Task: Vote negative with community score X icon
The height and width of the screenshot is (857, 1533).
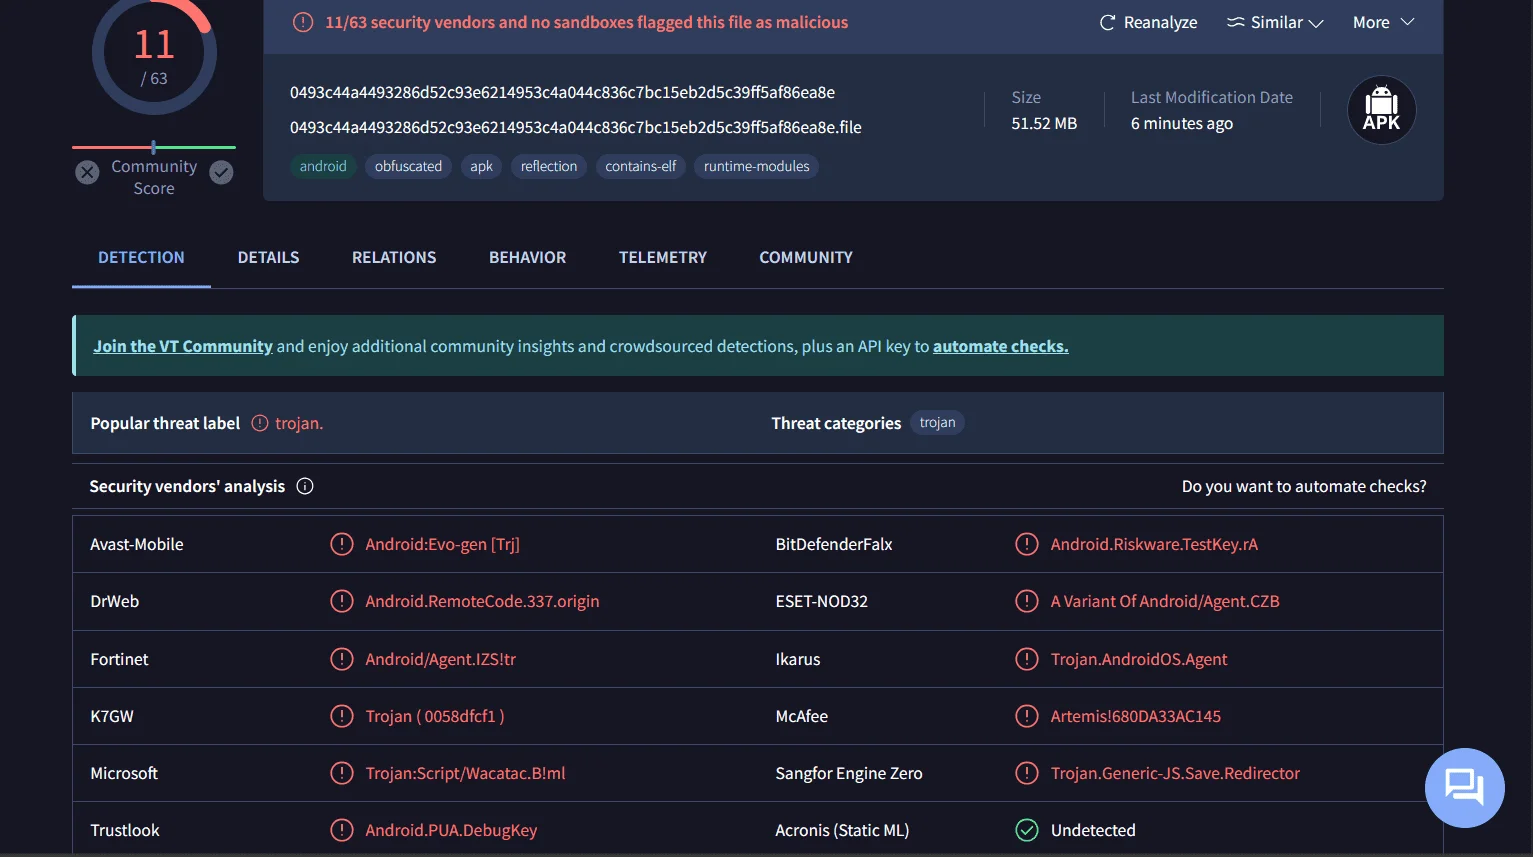Action: tap(87, 172)
